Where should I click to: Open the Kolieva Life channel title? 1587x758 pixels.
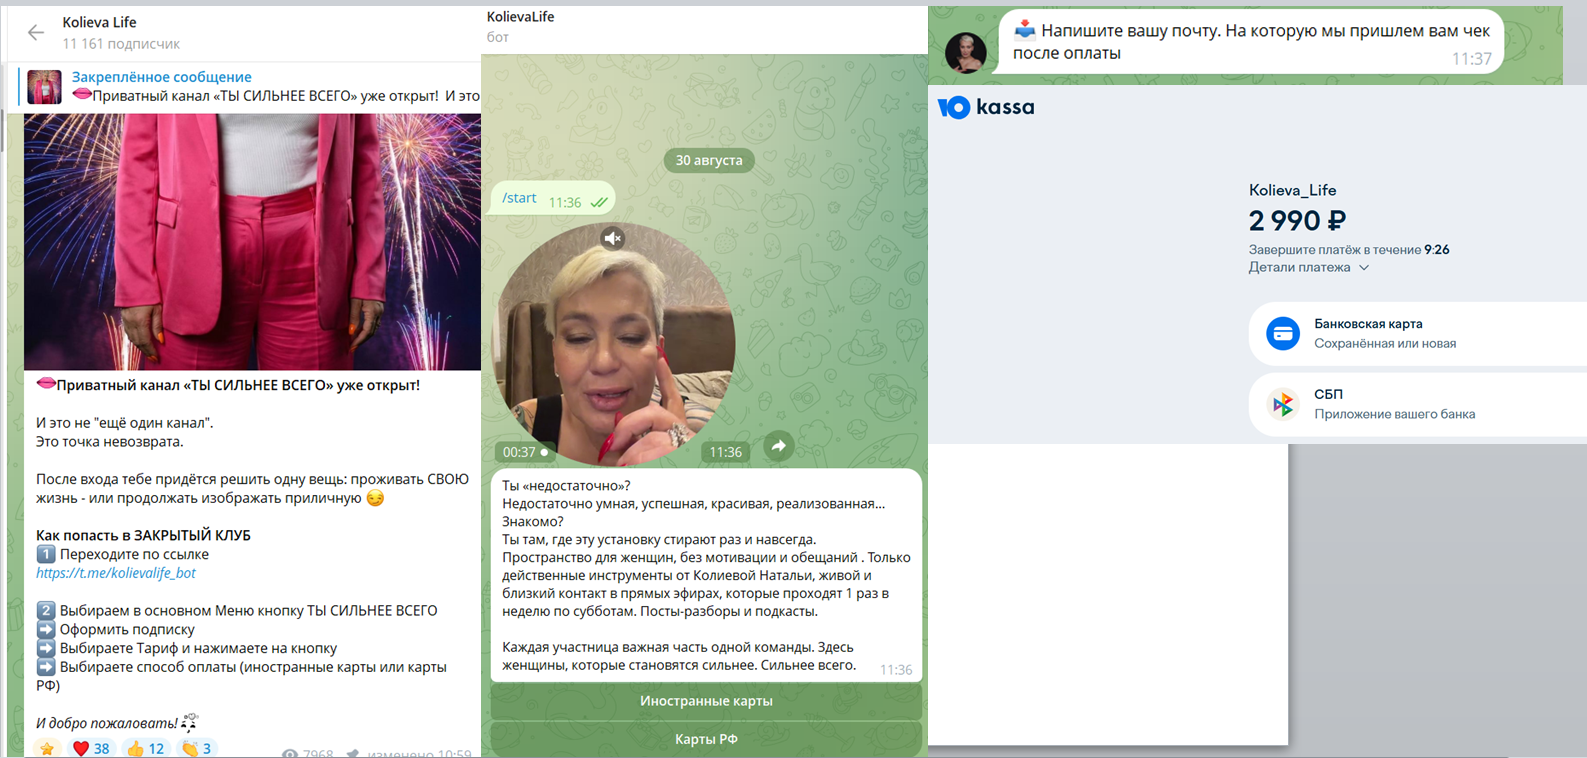point(99,22)
